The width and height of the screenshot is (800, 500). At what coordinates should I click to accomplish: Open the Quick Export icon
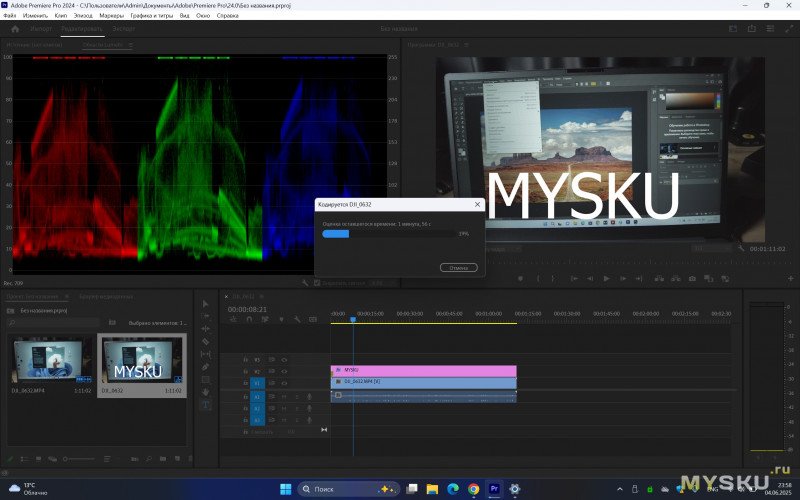(752, 29)
